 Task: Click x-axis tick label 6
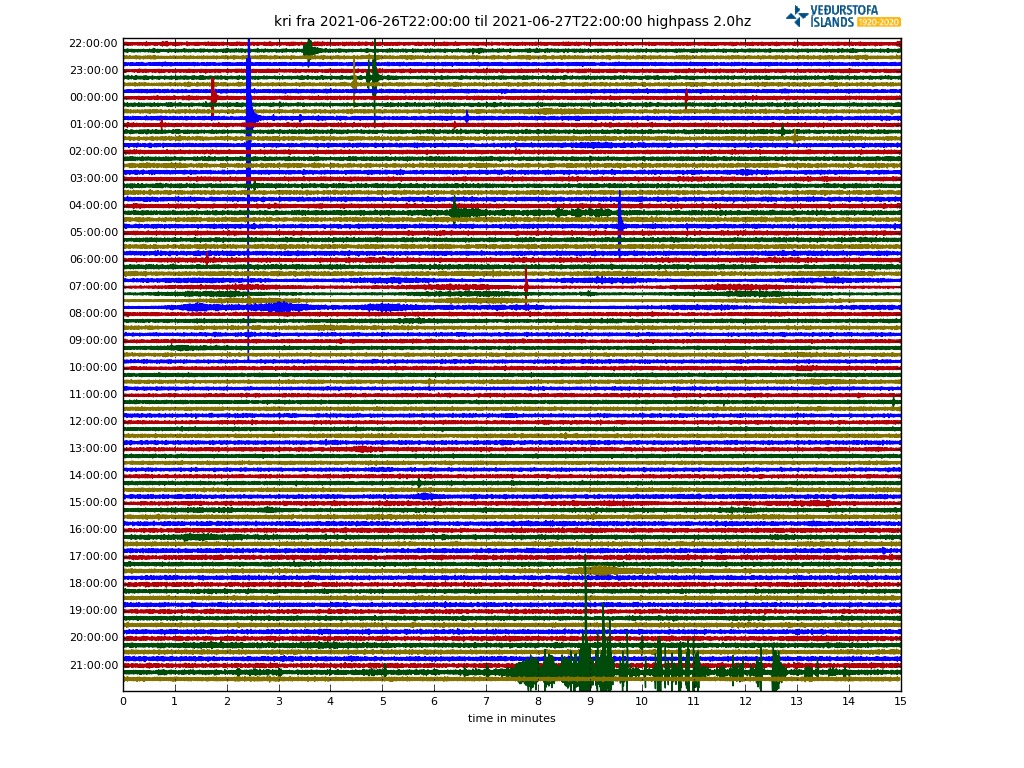[x=434, y=701]
